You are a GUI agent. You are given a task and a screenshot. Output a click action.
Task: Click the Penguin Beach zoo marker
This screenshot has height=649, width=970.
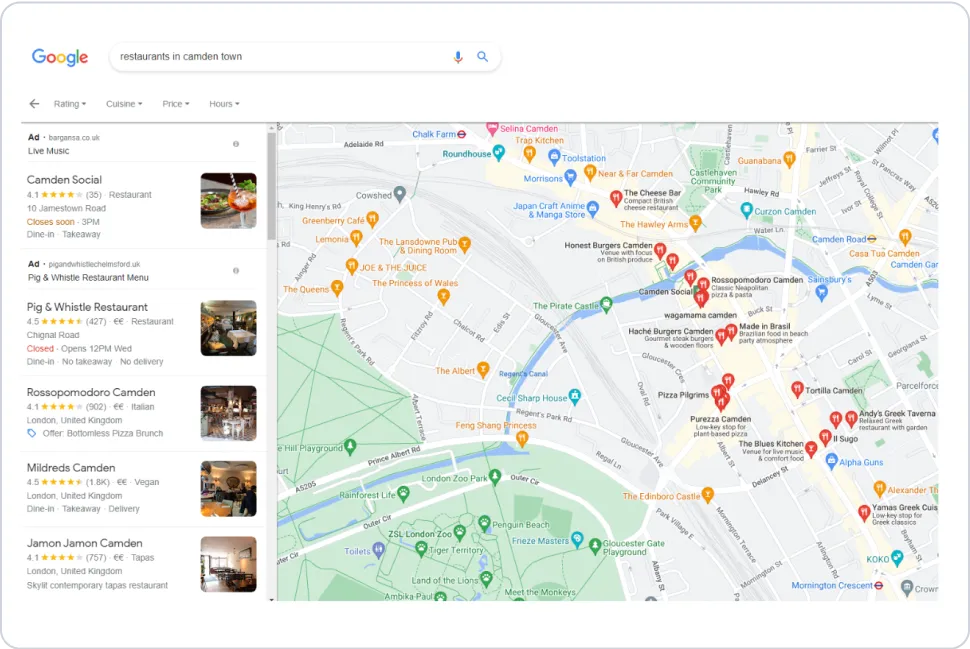[x=484, y=523]
